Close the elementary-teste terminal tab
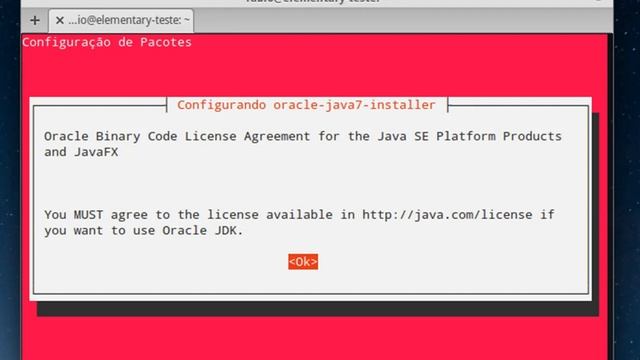 [x=60, y=20]
